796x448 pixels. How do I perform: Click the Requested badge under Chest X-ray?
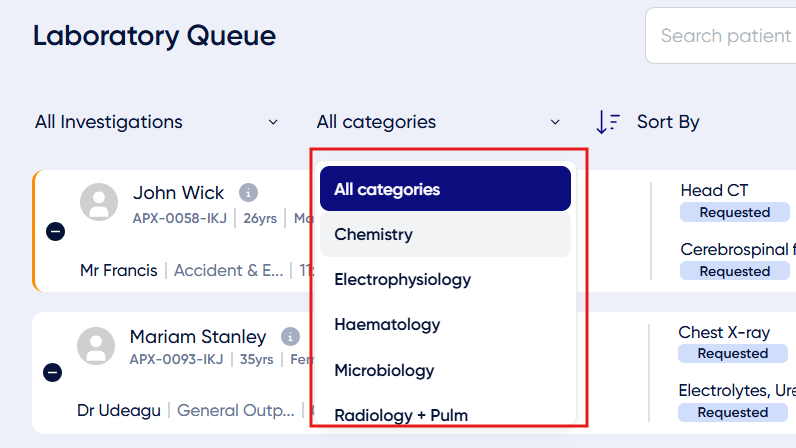pos(733,354)
